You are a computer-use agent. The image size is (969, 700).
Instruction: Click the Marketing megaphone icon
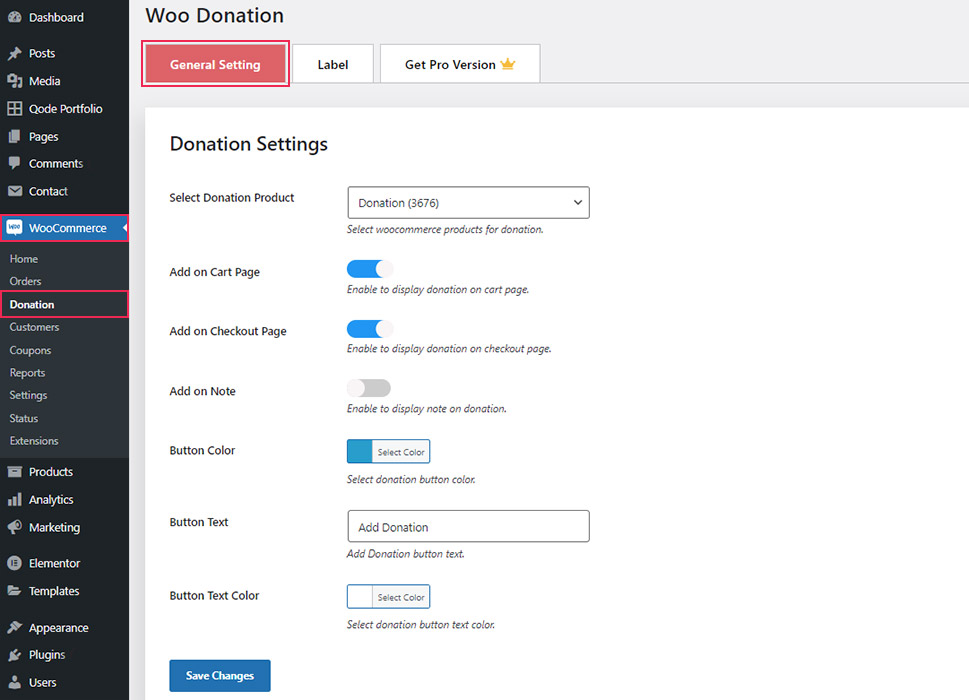pyautogui.click(x=14, y=527)
